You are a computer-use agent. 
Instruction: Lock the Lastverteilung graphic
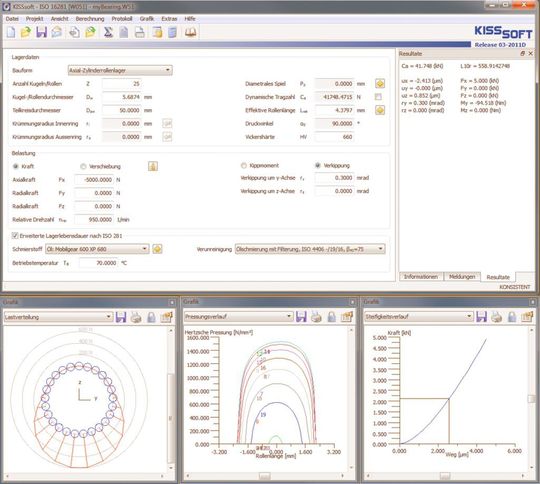click(151, 317)
